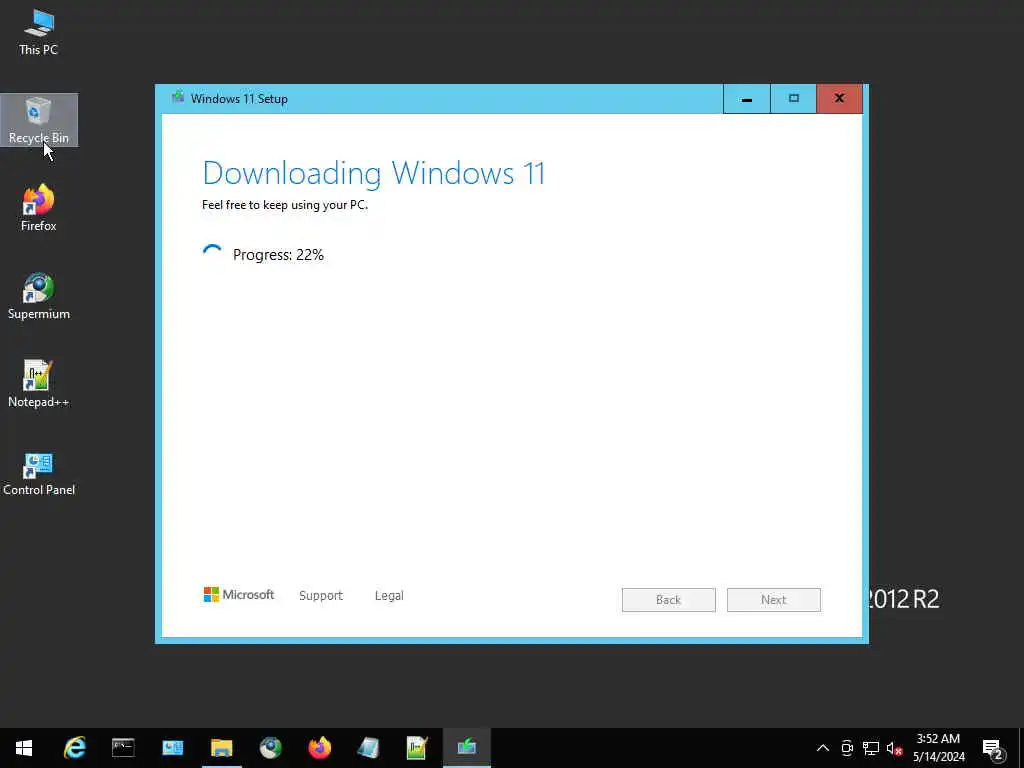Image resolution: width=1024 pixels, height=768 pixels.
Task: Open the network status tray icon
Action: [x=871, y=748]
